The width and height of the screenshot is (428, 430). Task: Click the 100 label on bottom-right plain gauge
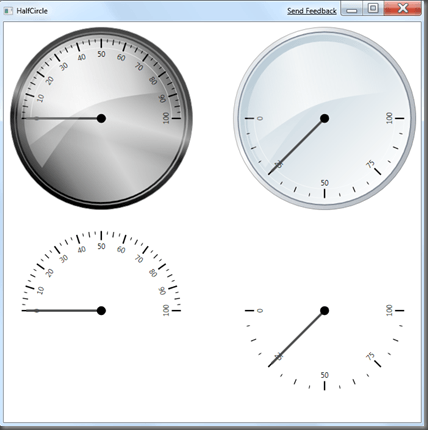[389, 310]
